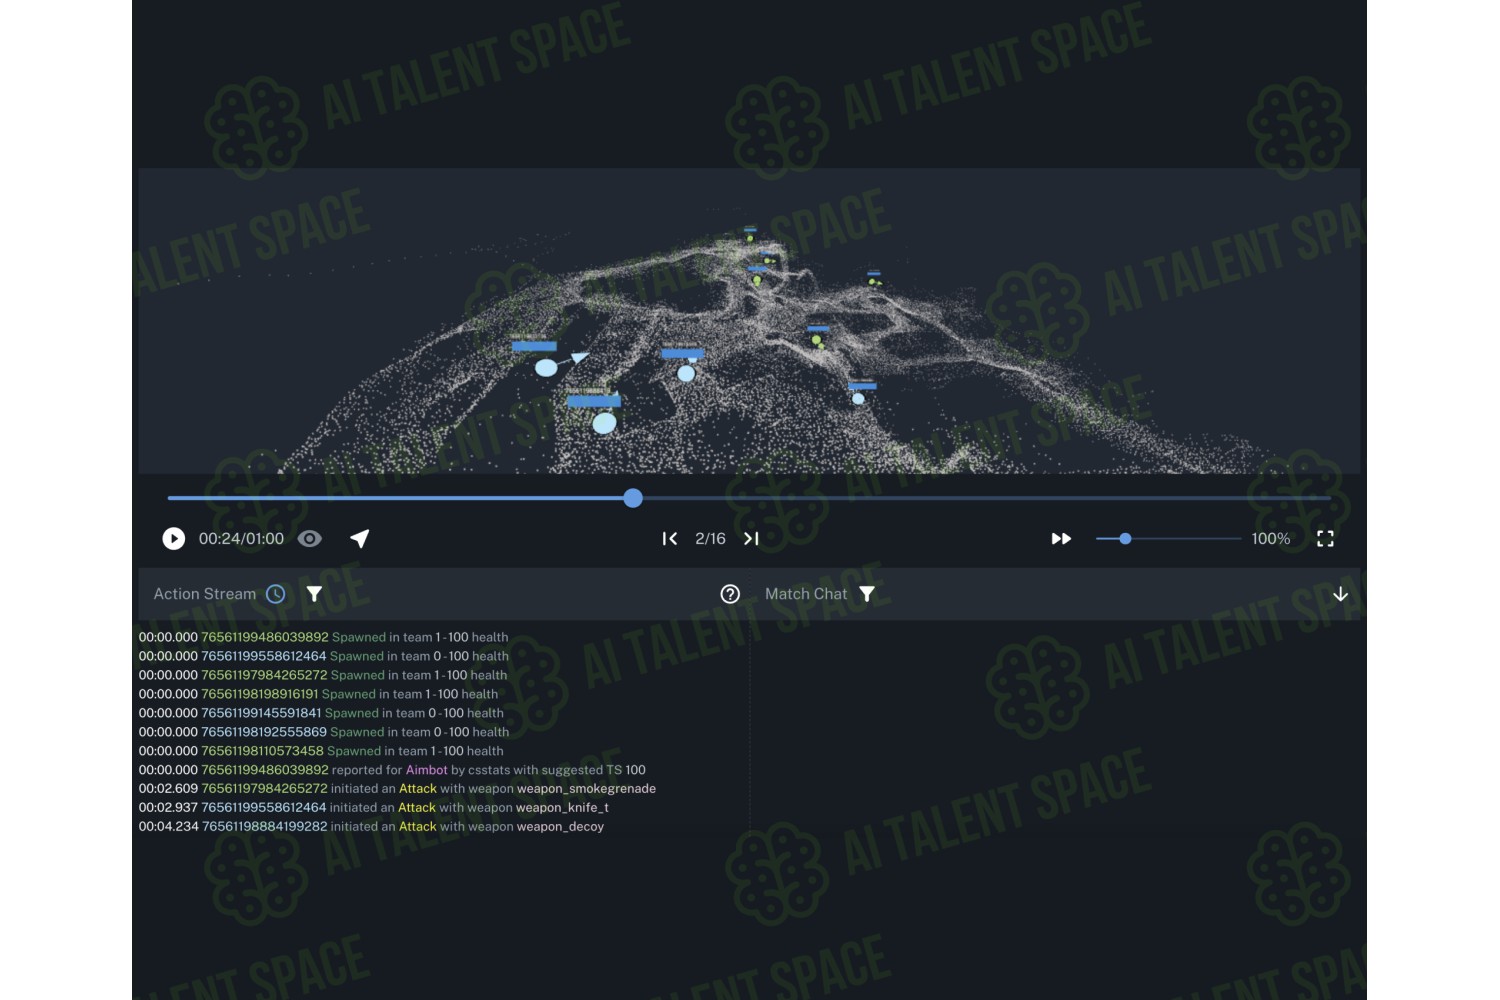Viewport: 1500px width, 1000px height.
Task: Click the Attack label in the weapon_decoy row
Action: pyautogui.click(x=418, y=827)
